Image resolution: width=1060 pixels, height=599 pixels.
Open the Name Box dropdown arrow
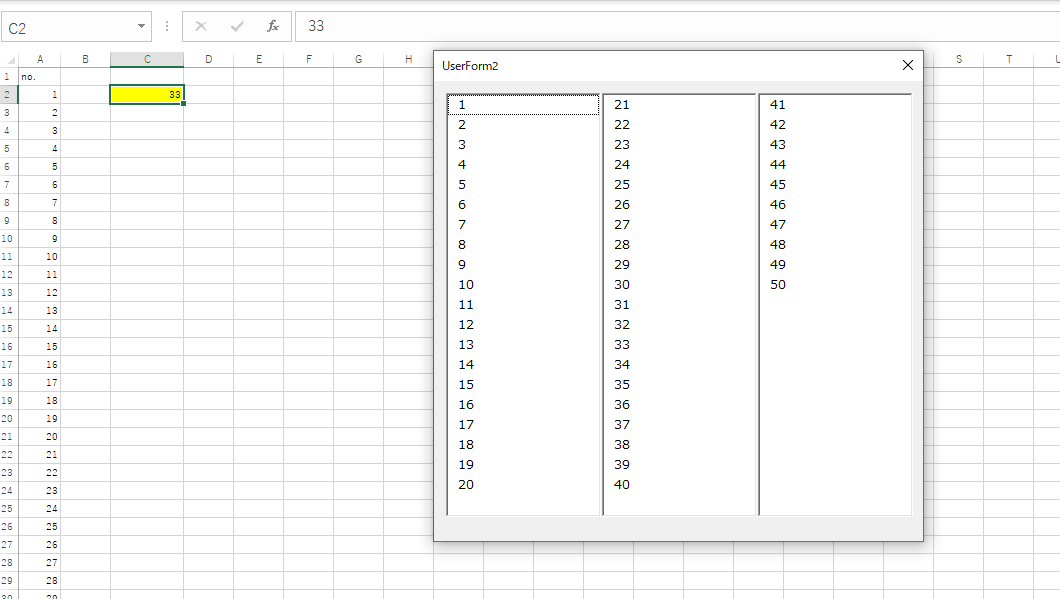coord(141,26)
